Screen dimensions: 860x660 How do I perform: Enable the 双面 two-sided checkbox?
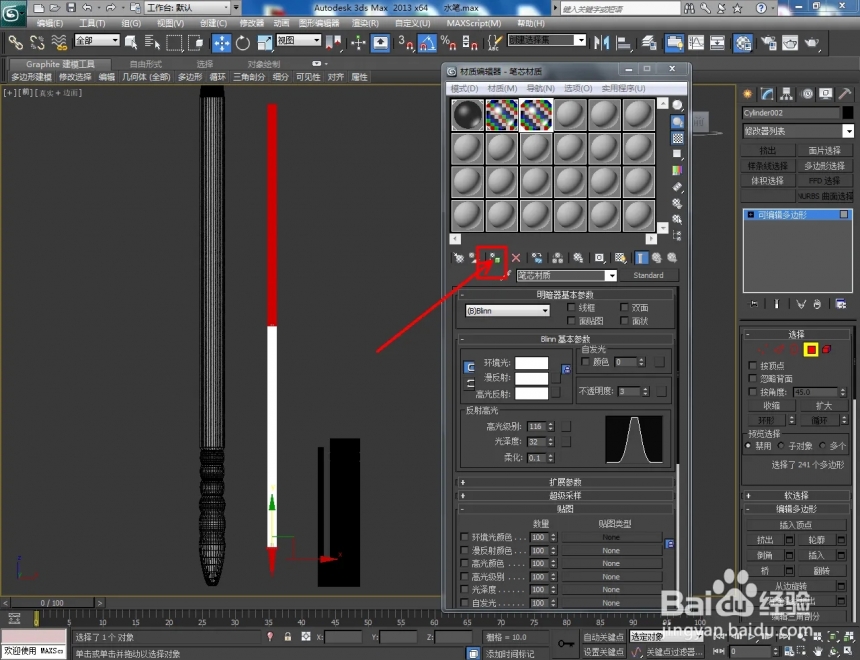coord(624,307)
